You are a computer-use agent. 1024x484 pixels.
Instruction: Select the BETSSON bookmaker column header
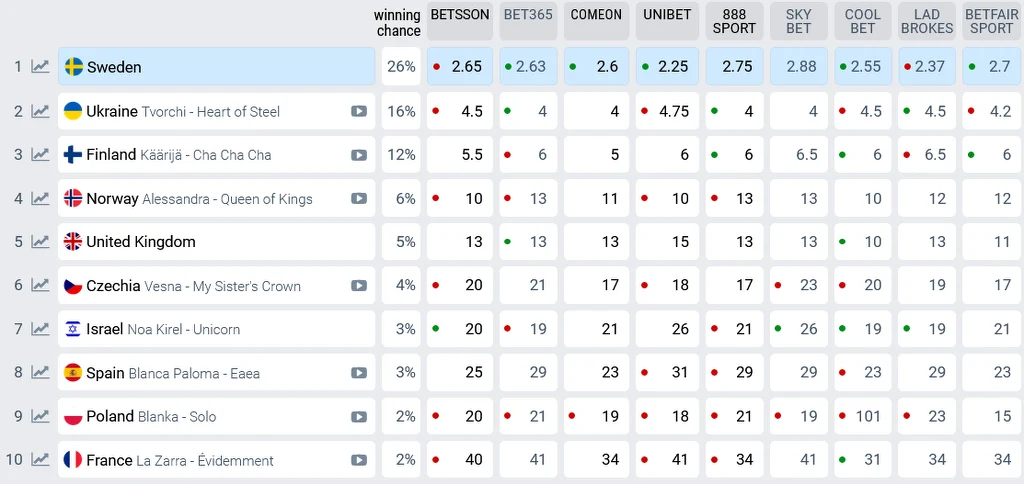click(x=460, y=15)
